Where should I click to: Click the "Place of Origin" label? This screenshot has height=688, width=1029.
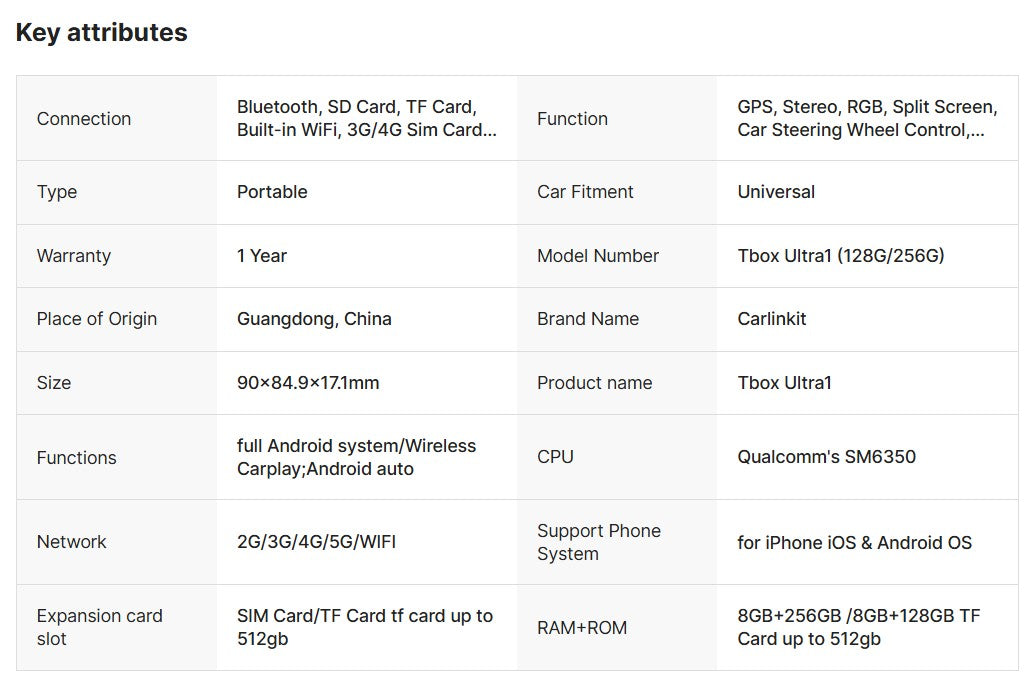click(x=97, y=319)
